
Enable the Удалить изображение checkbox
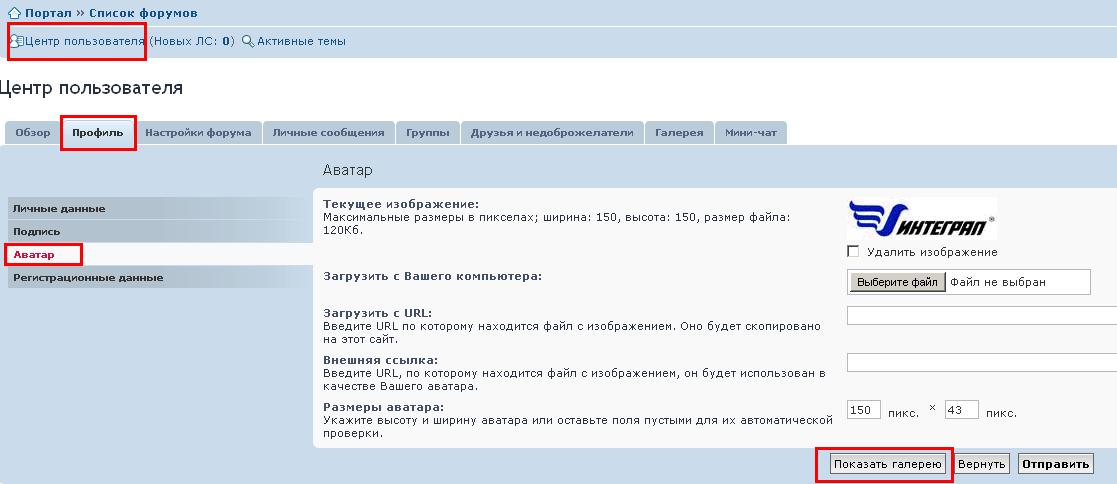click(853, 252)
